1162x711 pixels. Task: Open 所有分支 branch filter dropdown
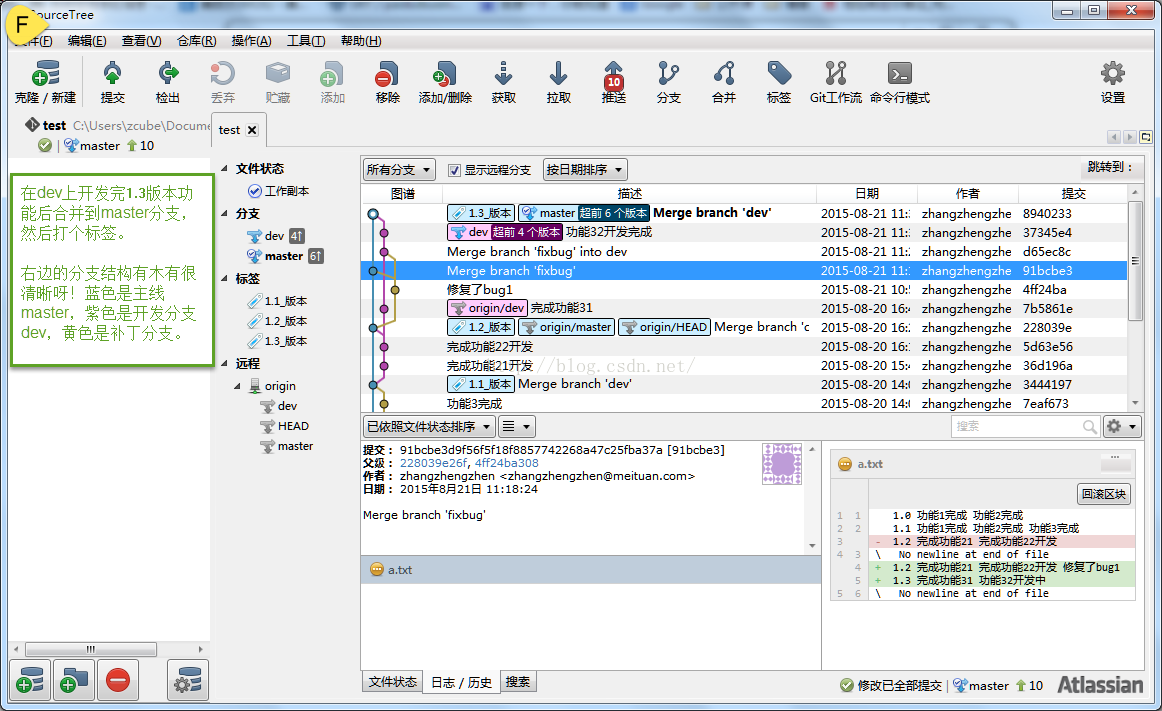[x=399, y=170]
